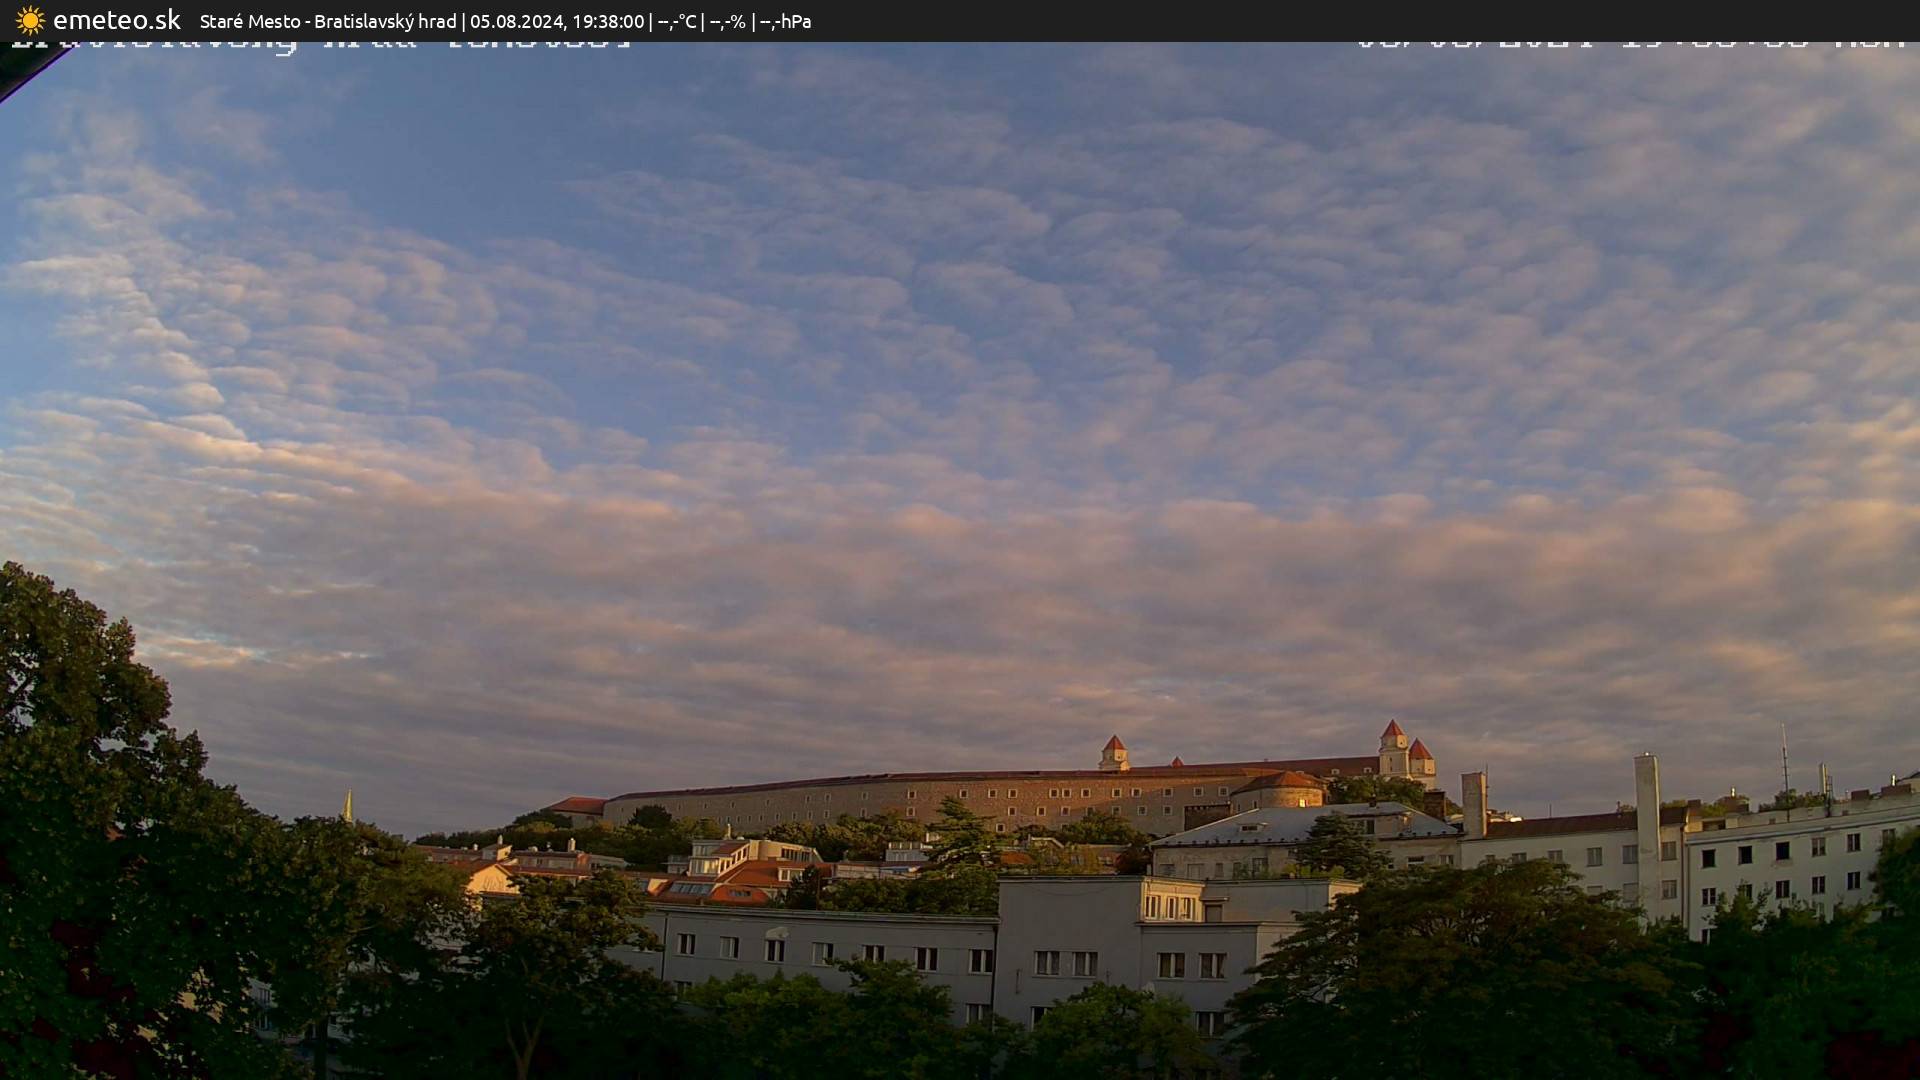Click the castle's tallest right tower

[1393, 746]
